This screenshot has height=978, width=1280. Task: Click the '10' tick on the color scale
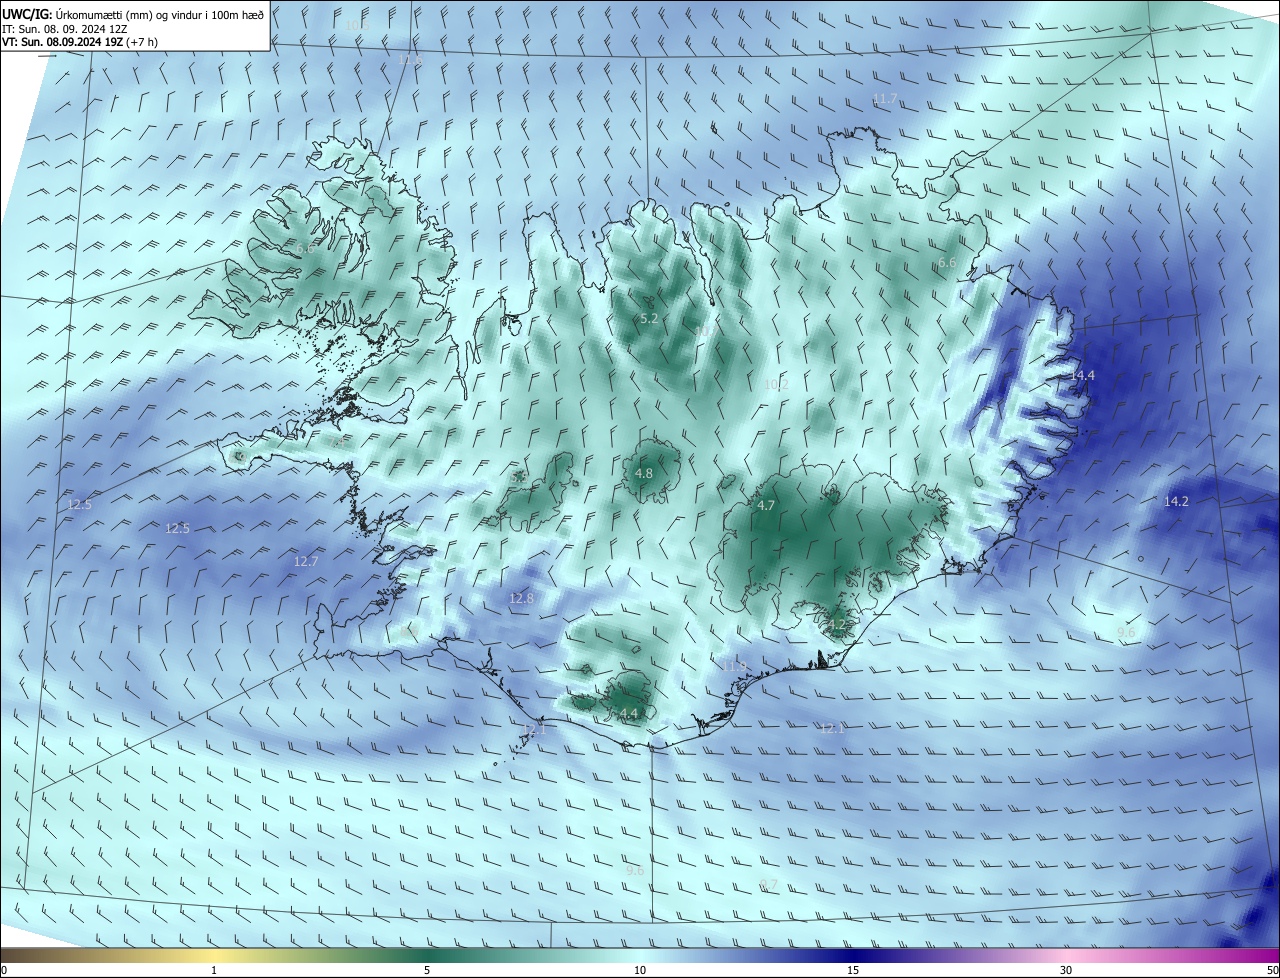coord(640,970)
